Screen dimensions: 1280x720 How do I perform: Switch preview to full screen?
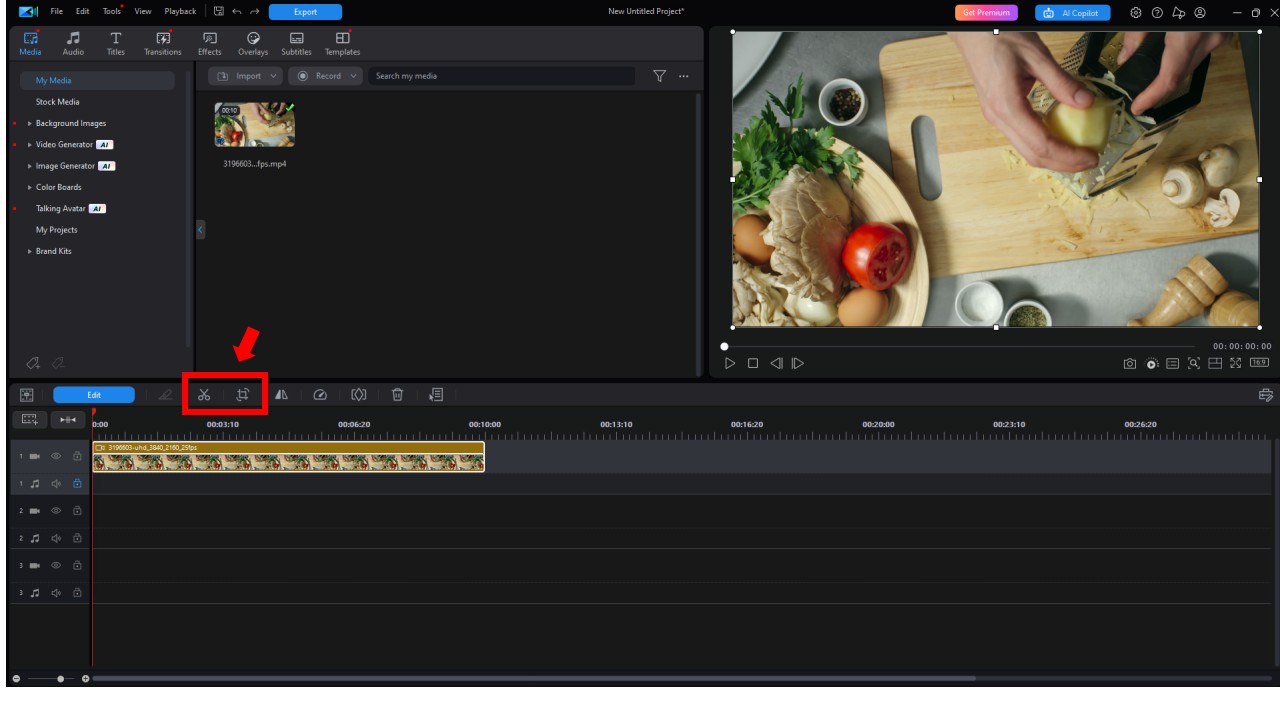pos(1236,363)
